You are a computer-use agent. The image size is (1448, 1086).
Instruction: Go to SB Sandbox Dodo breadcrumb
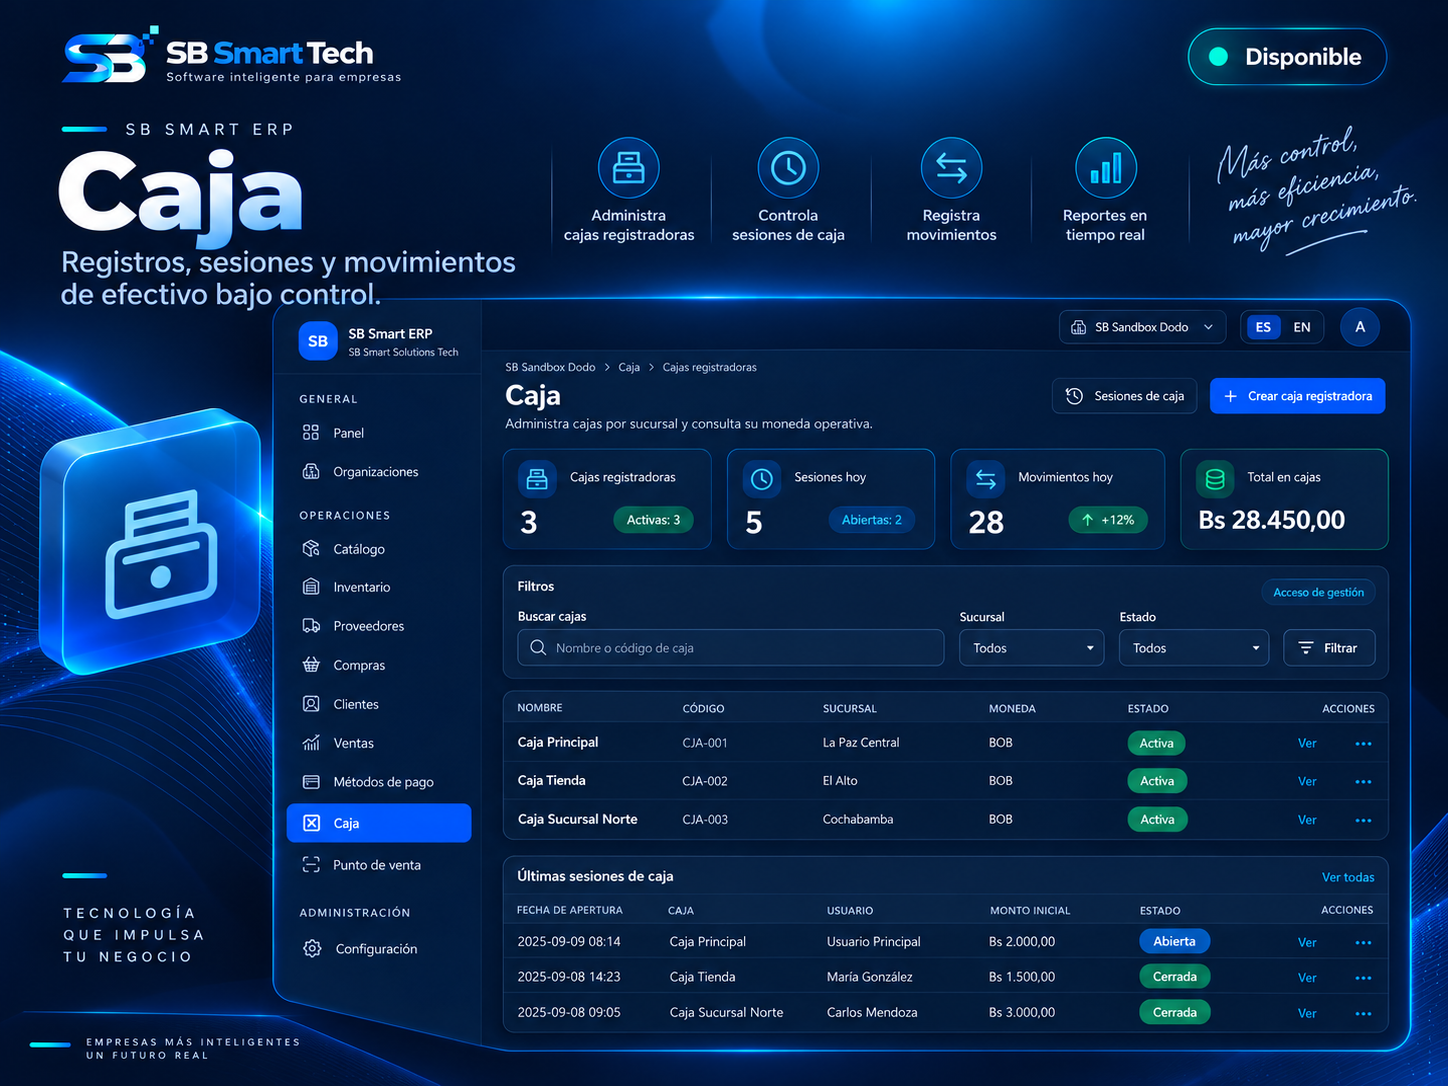550,367
